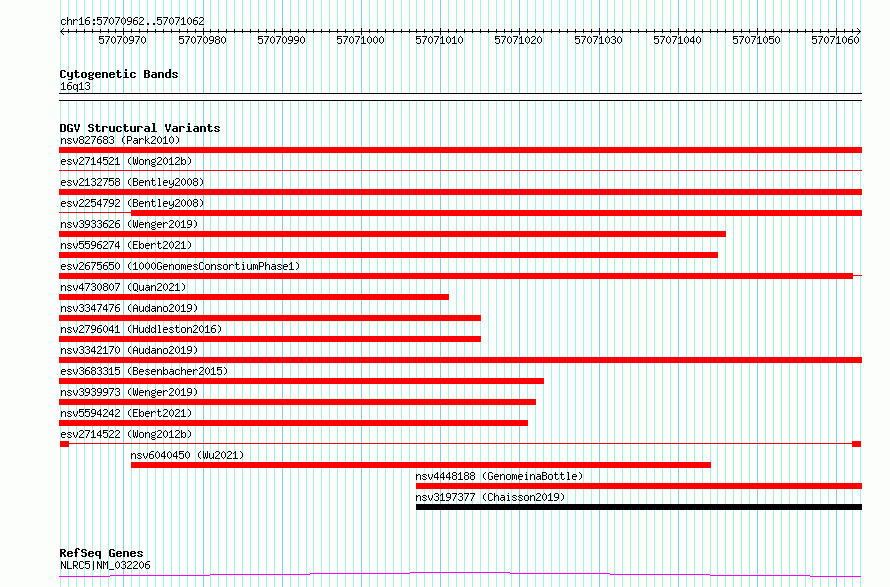Click ruler position 57071030
This screenshot has height=587, width=890.
tap(598, 40)
